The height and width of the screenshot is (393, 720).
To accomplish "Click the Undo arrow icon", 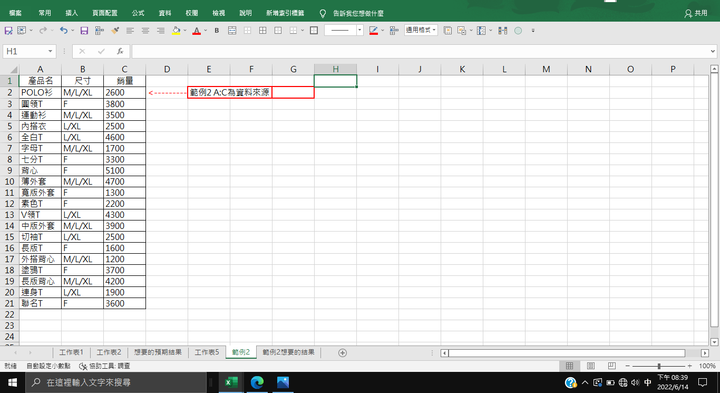I will coord(63,30).
